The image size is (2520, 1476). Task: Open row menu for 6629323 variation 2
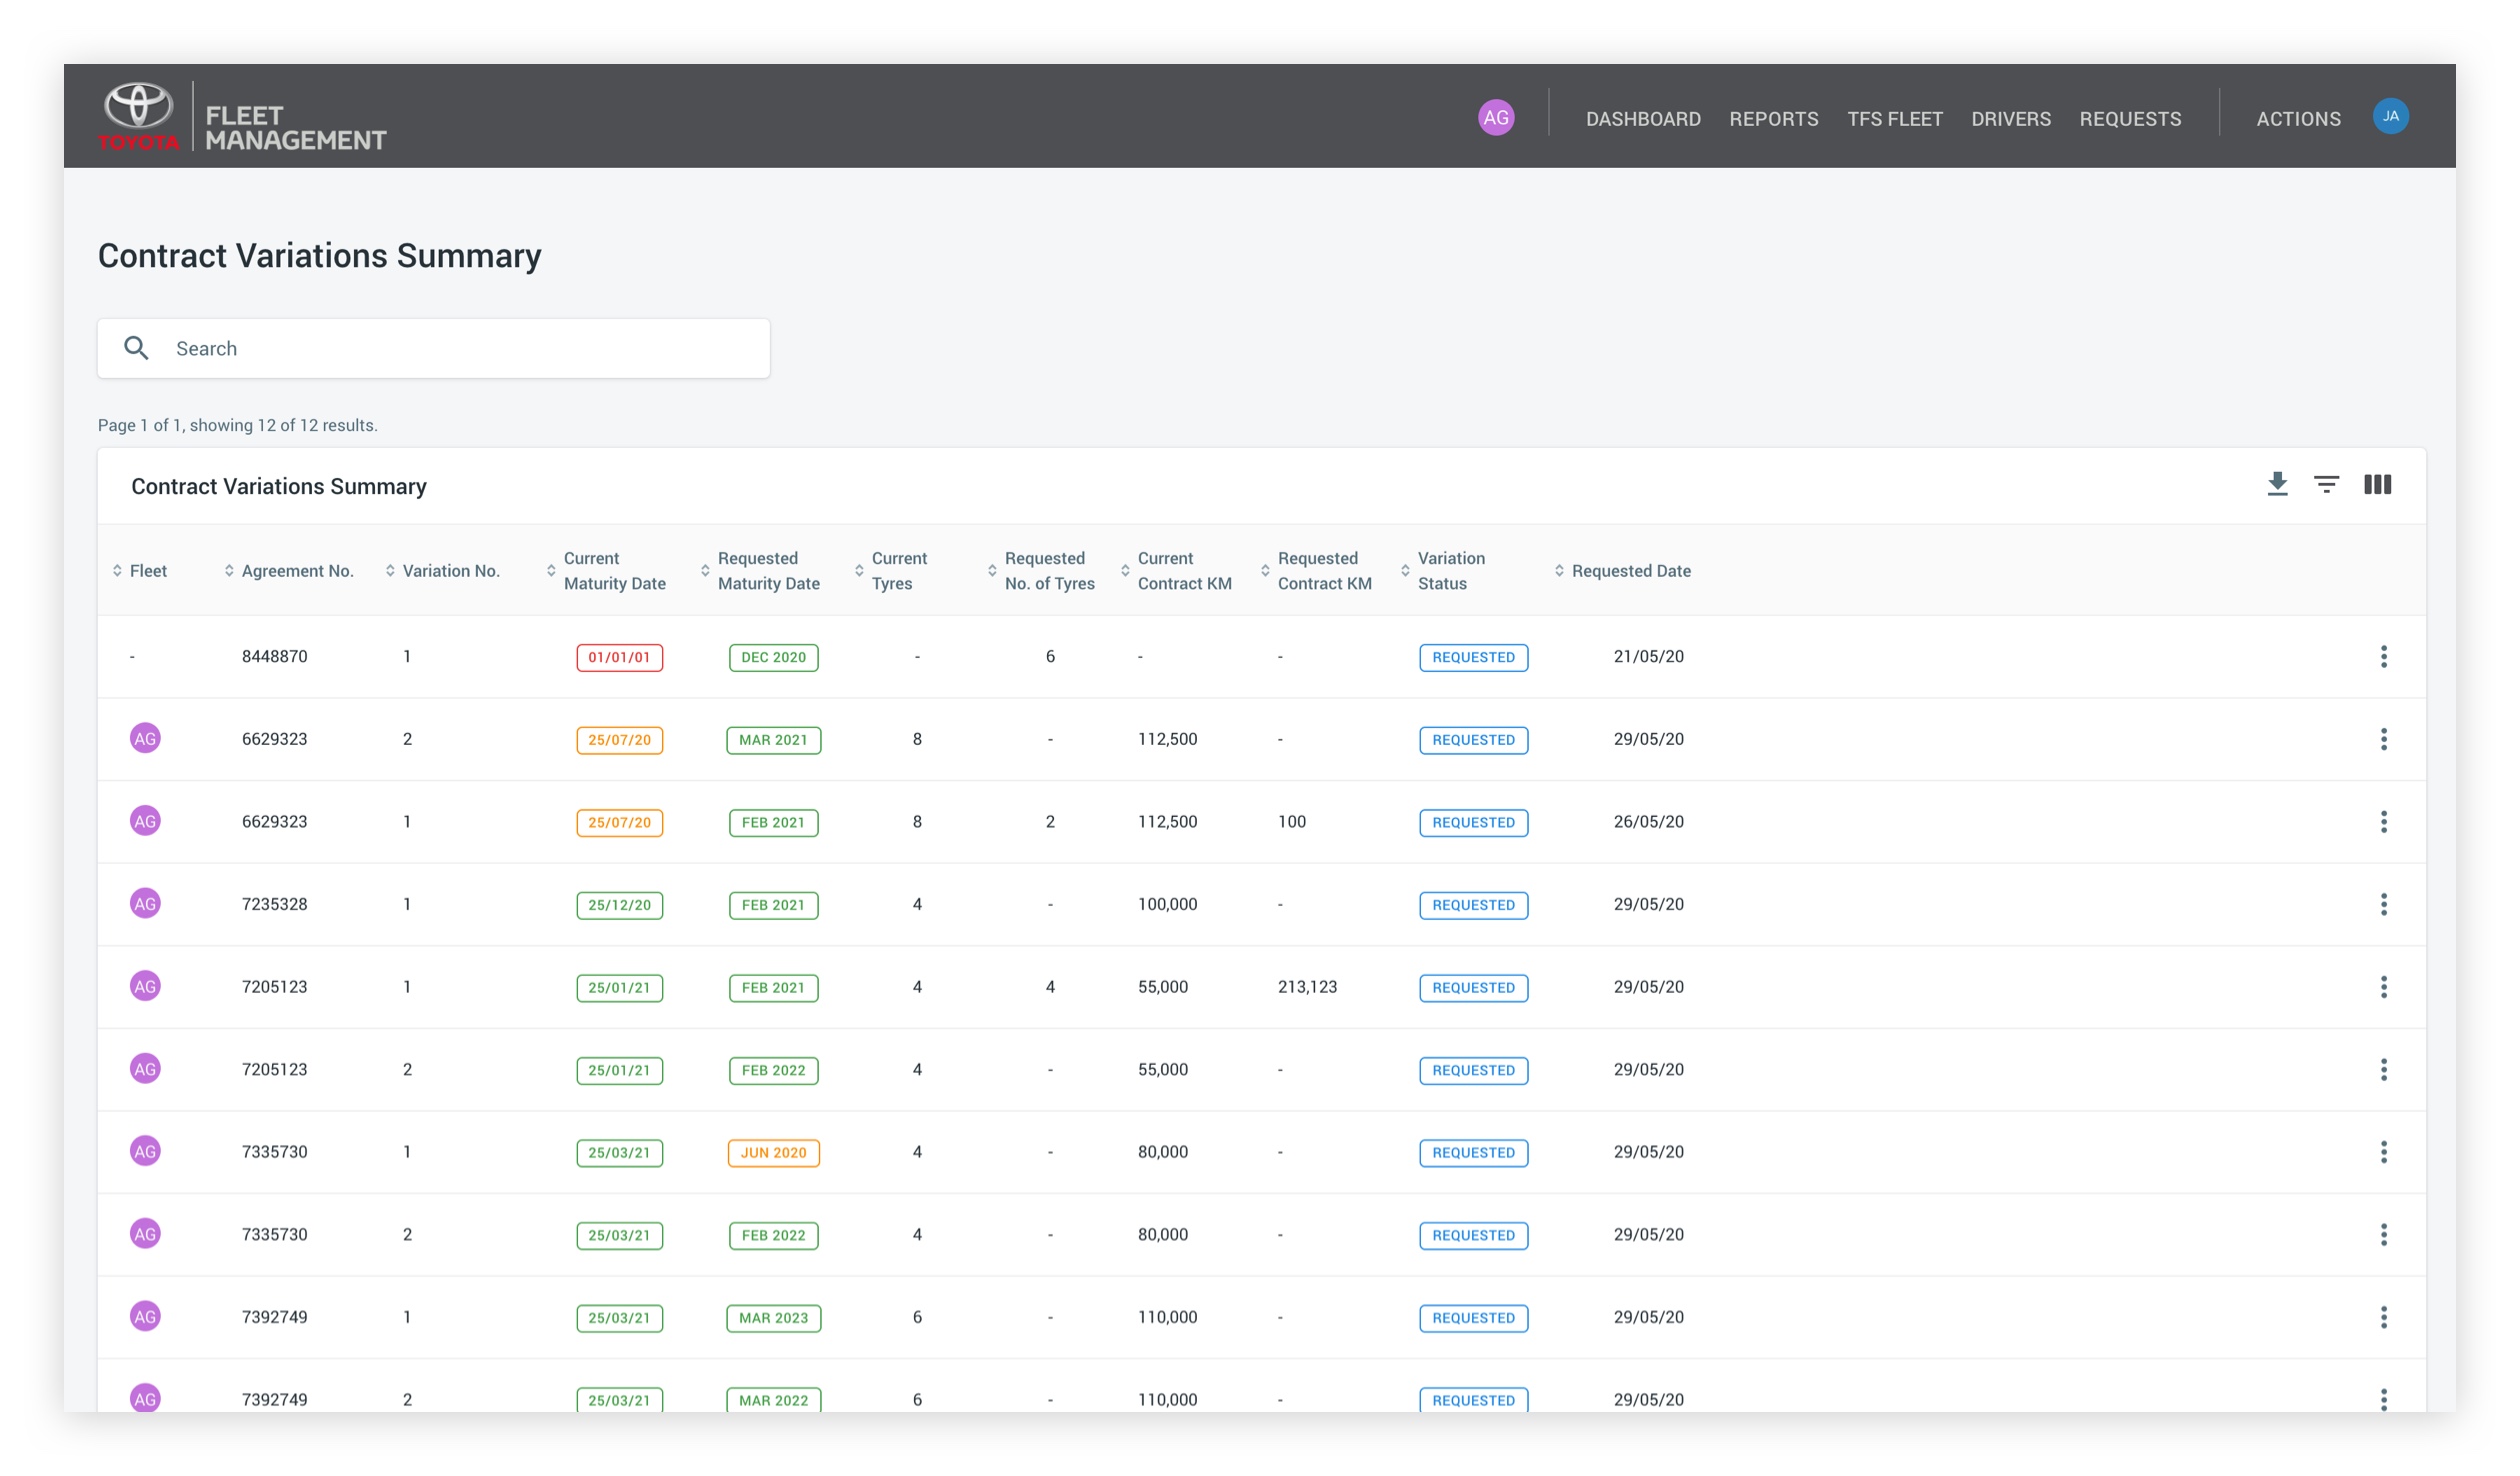coord(2383,740)
